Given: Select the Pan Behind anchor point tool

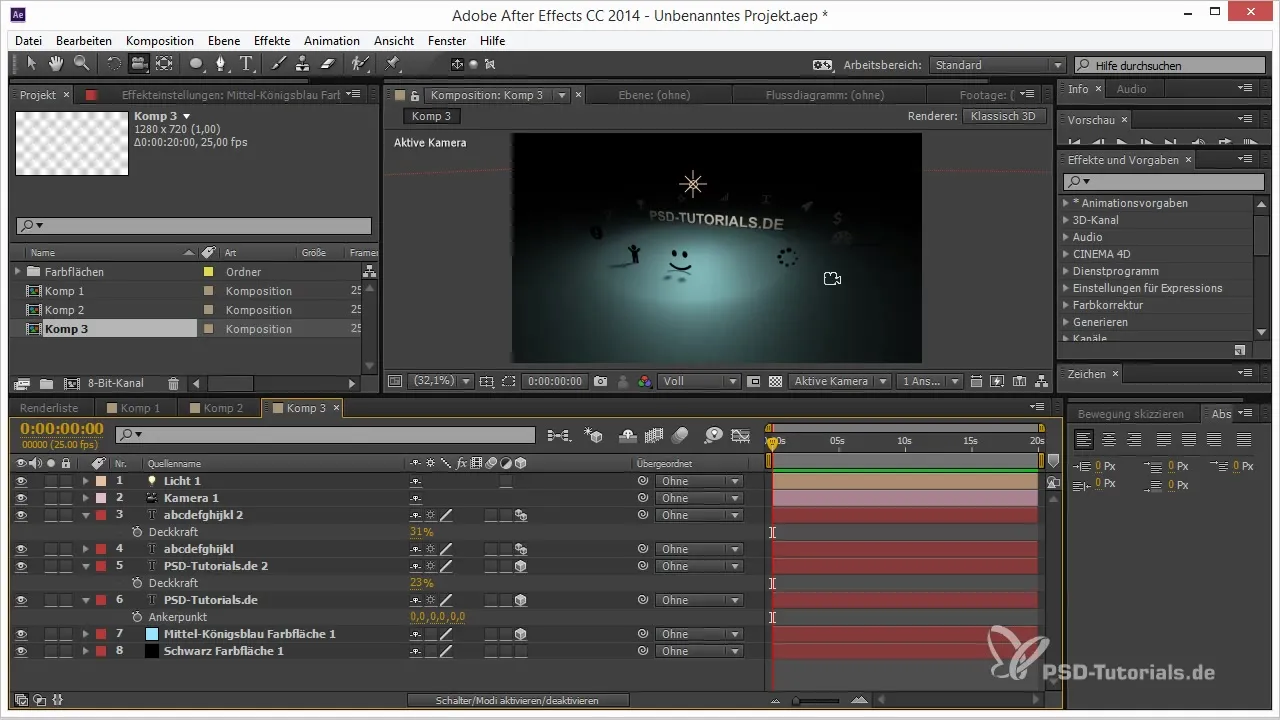Looking at the screenshot, I should click(x=164, y=64).
